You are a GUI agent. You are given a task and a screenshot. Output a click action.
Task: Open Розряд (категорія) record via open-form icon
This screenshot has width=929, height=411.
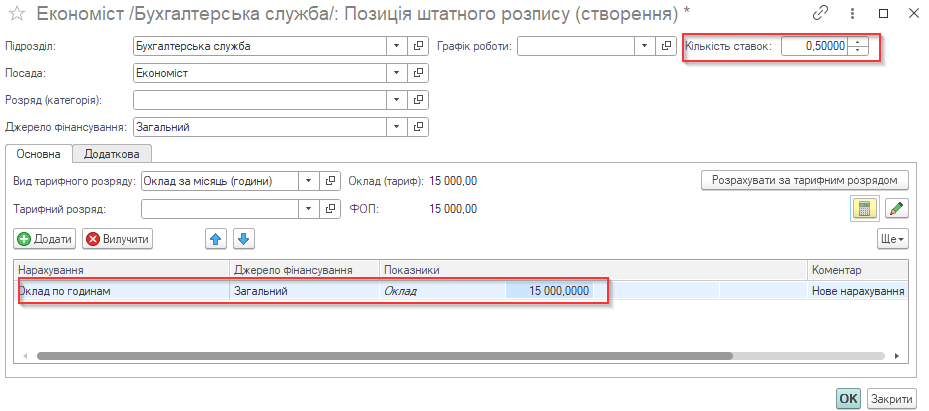[418, 100]
